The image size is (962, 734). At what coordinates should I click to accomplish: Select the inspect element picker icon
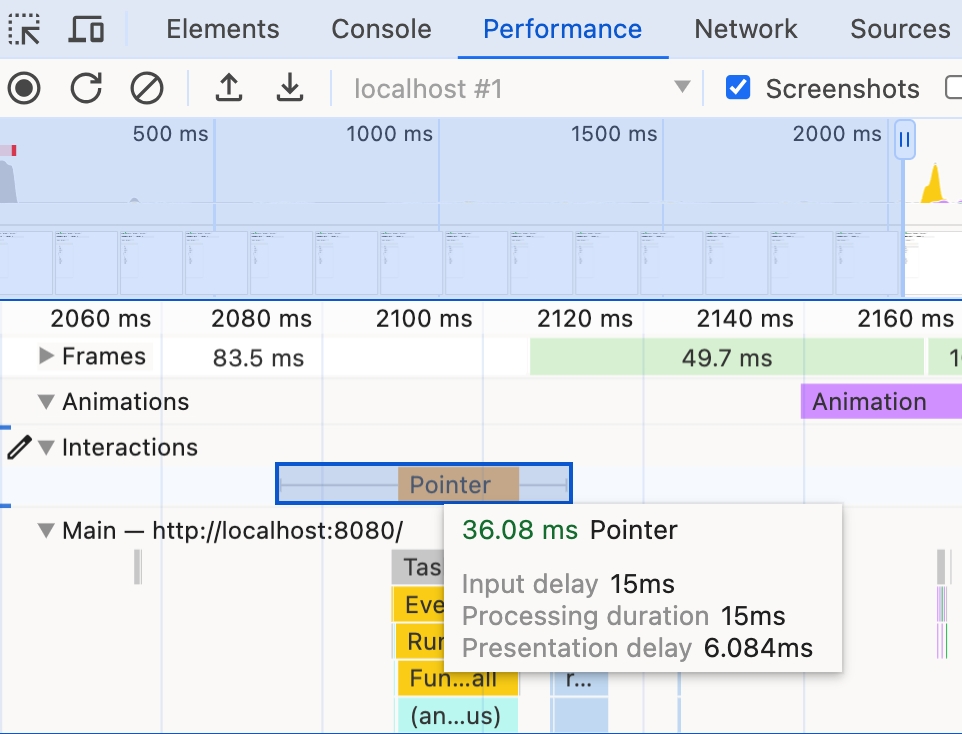click(24, 29)
